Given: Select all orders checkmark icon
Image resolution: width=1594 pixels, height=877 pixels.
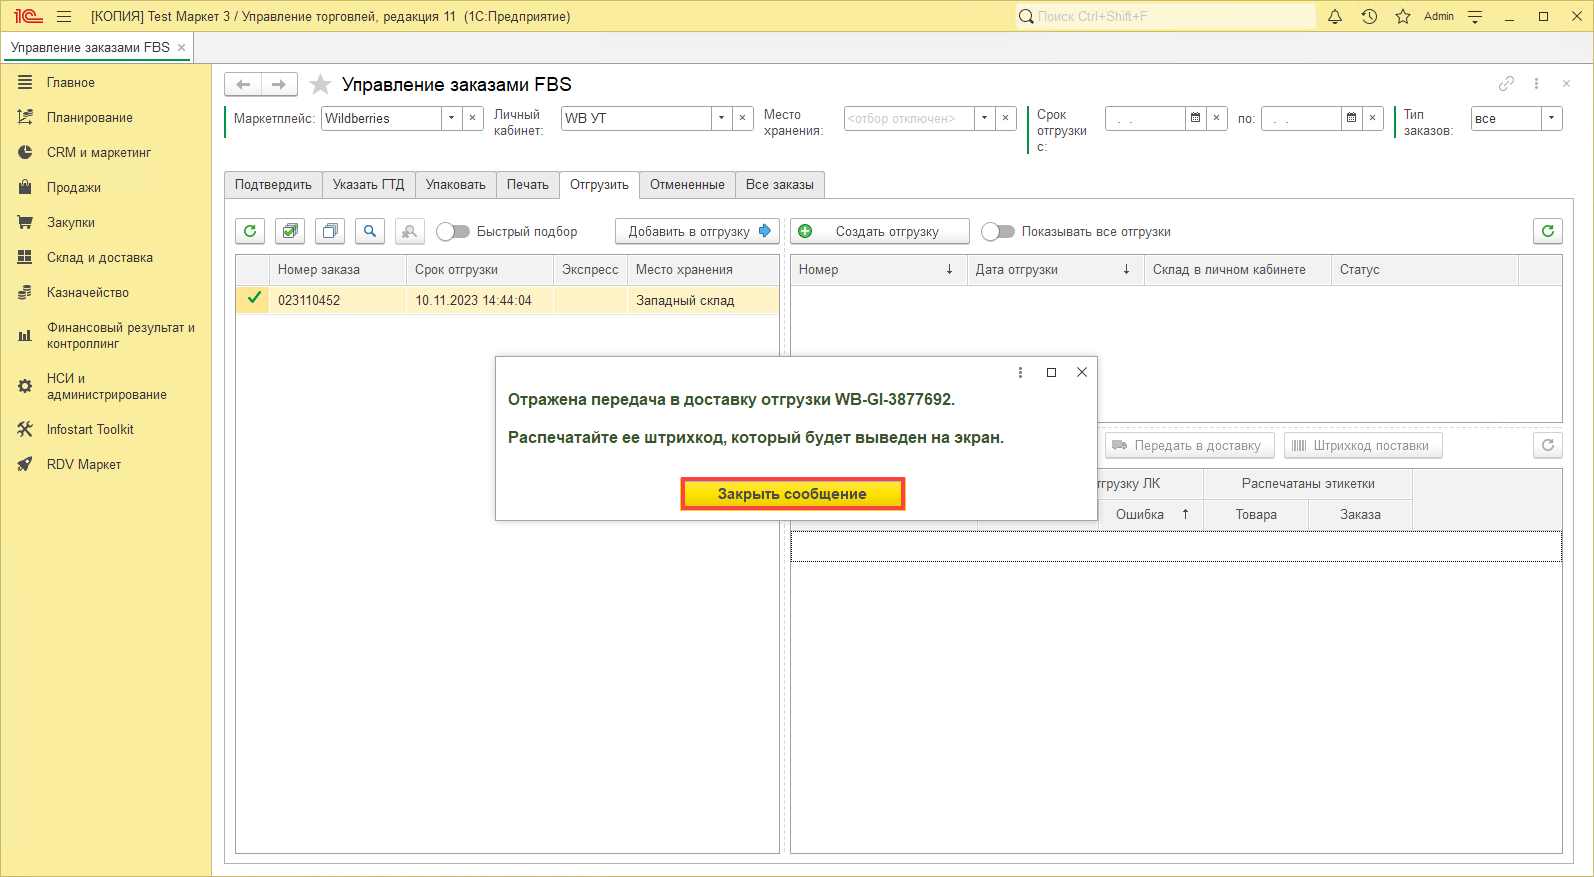Looking at the screenshot, I should point(290,231).
